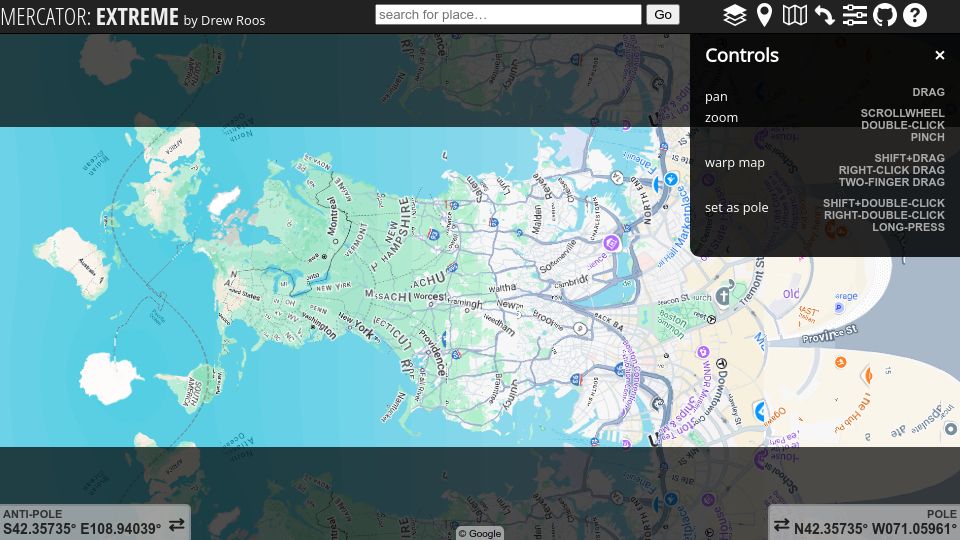Click swap arrows beside POLE coordinates
Viewport: 960px width, 540px height.
pyautogui.click(x=781, y=525)
